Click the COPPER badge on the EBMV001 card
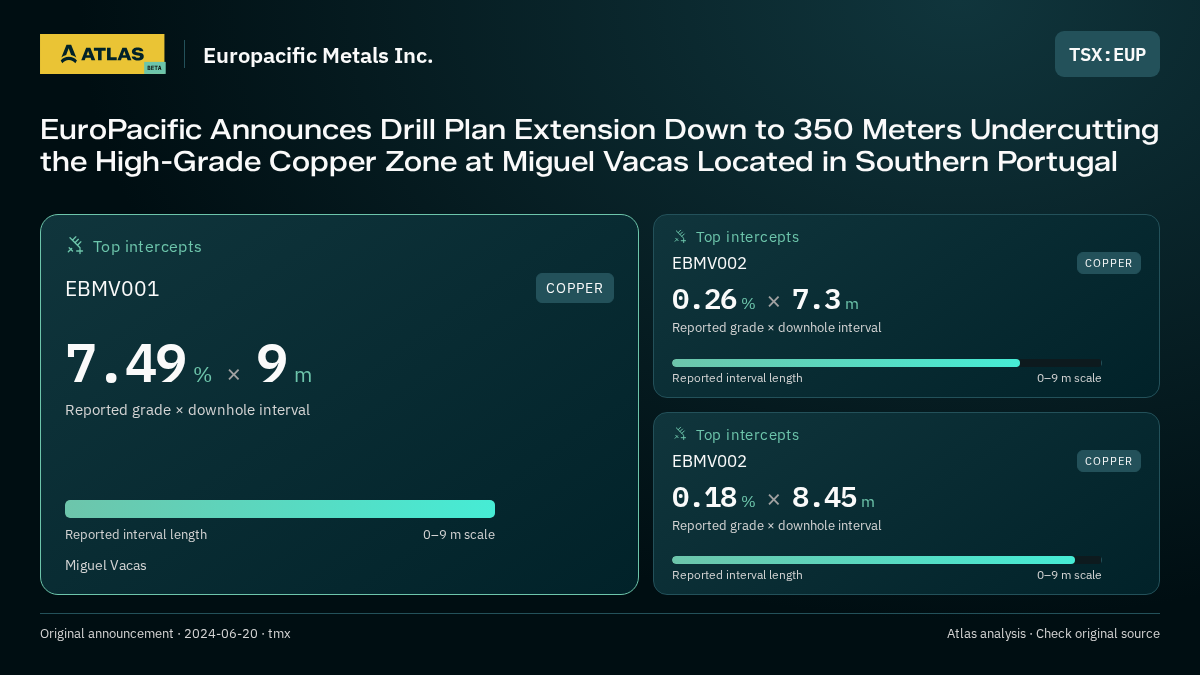 point(575,288)
